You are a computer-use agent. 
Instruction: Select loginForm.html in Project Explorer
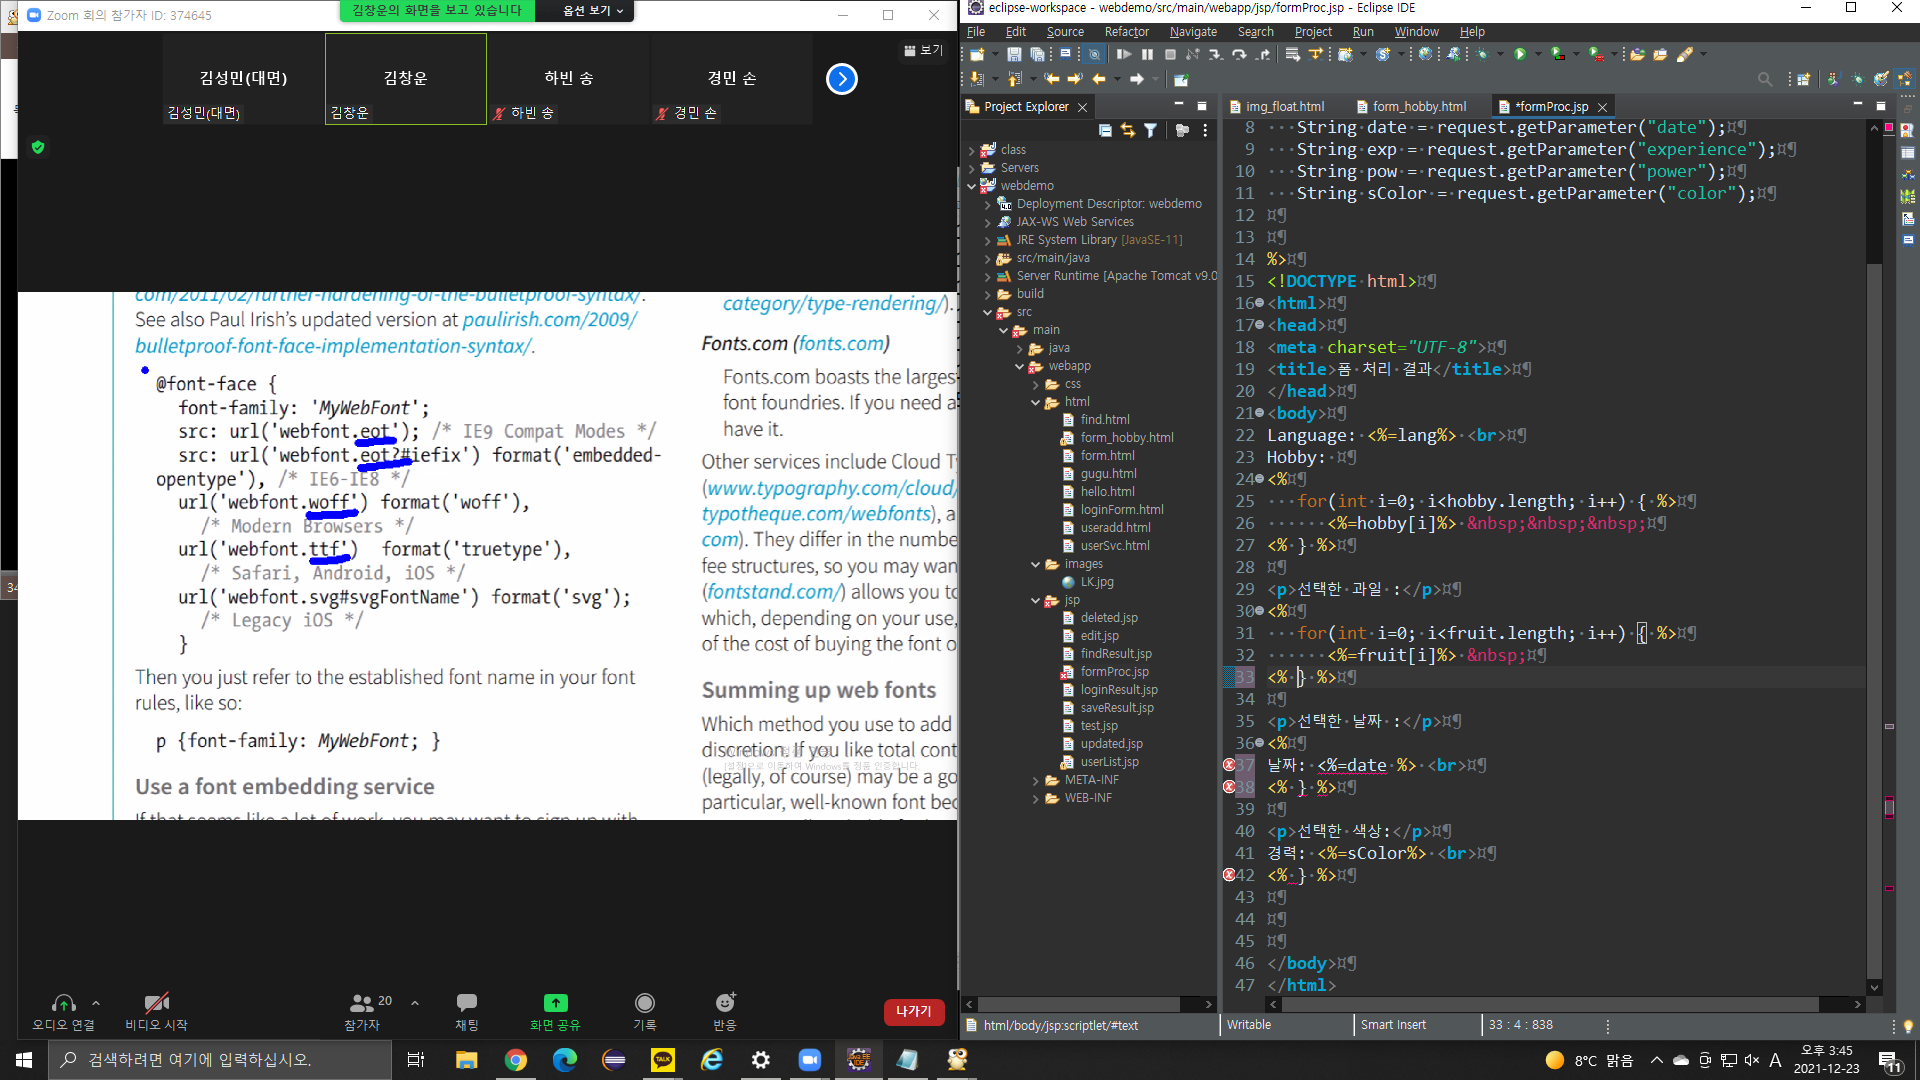coord(1121,510)
